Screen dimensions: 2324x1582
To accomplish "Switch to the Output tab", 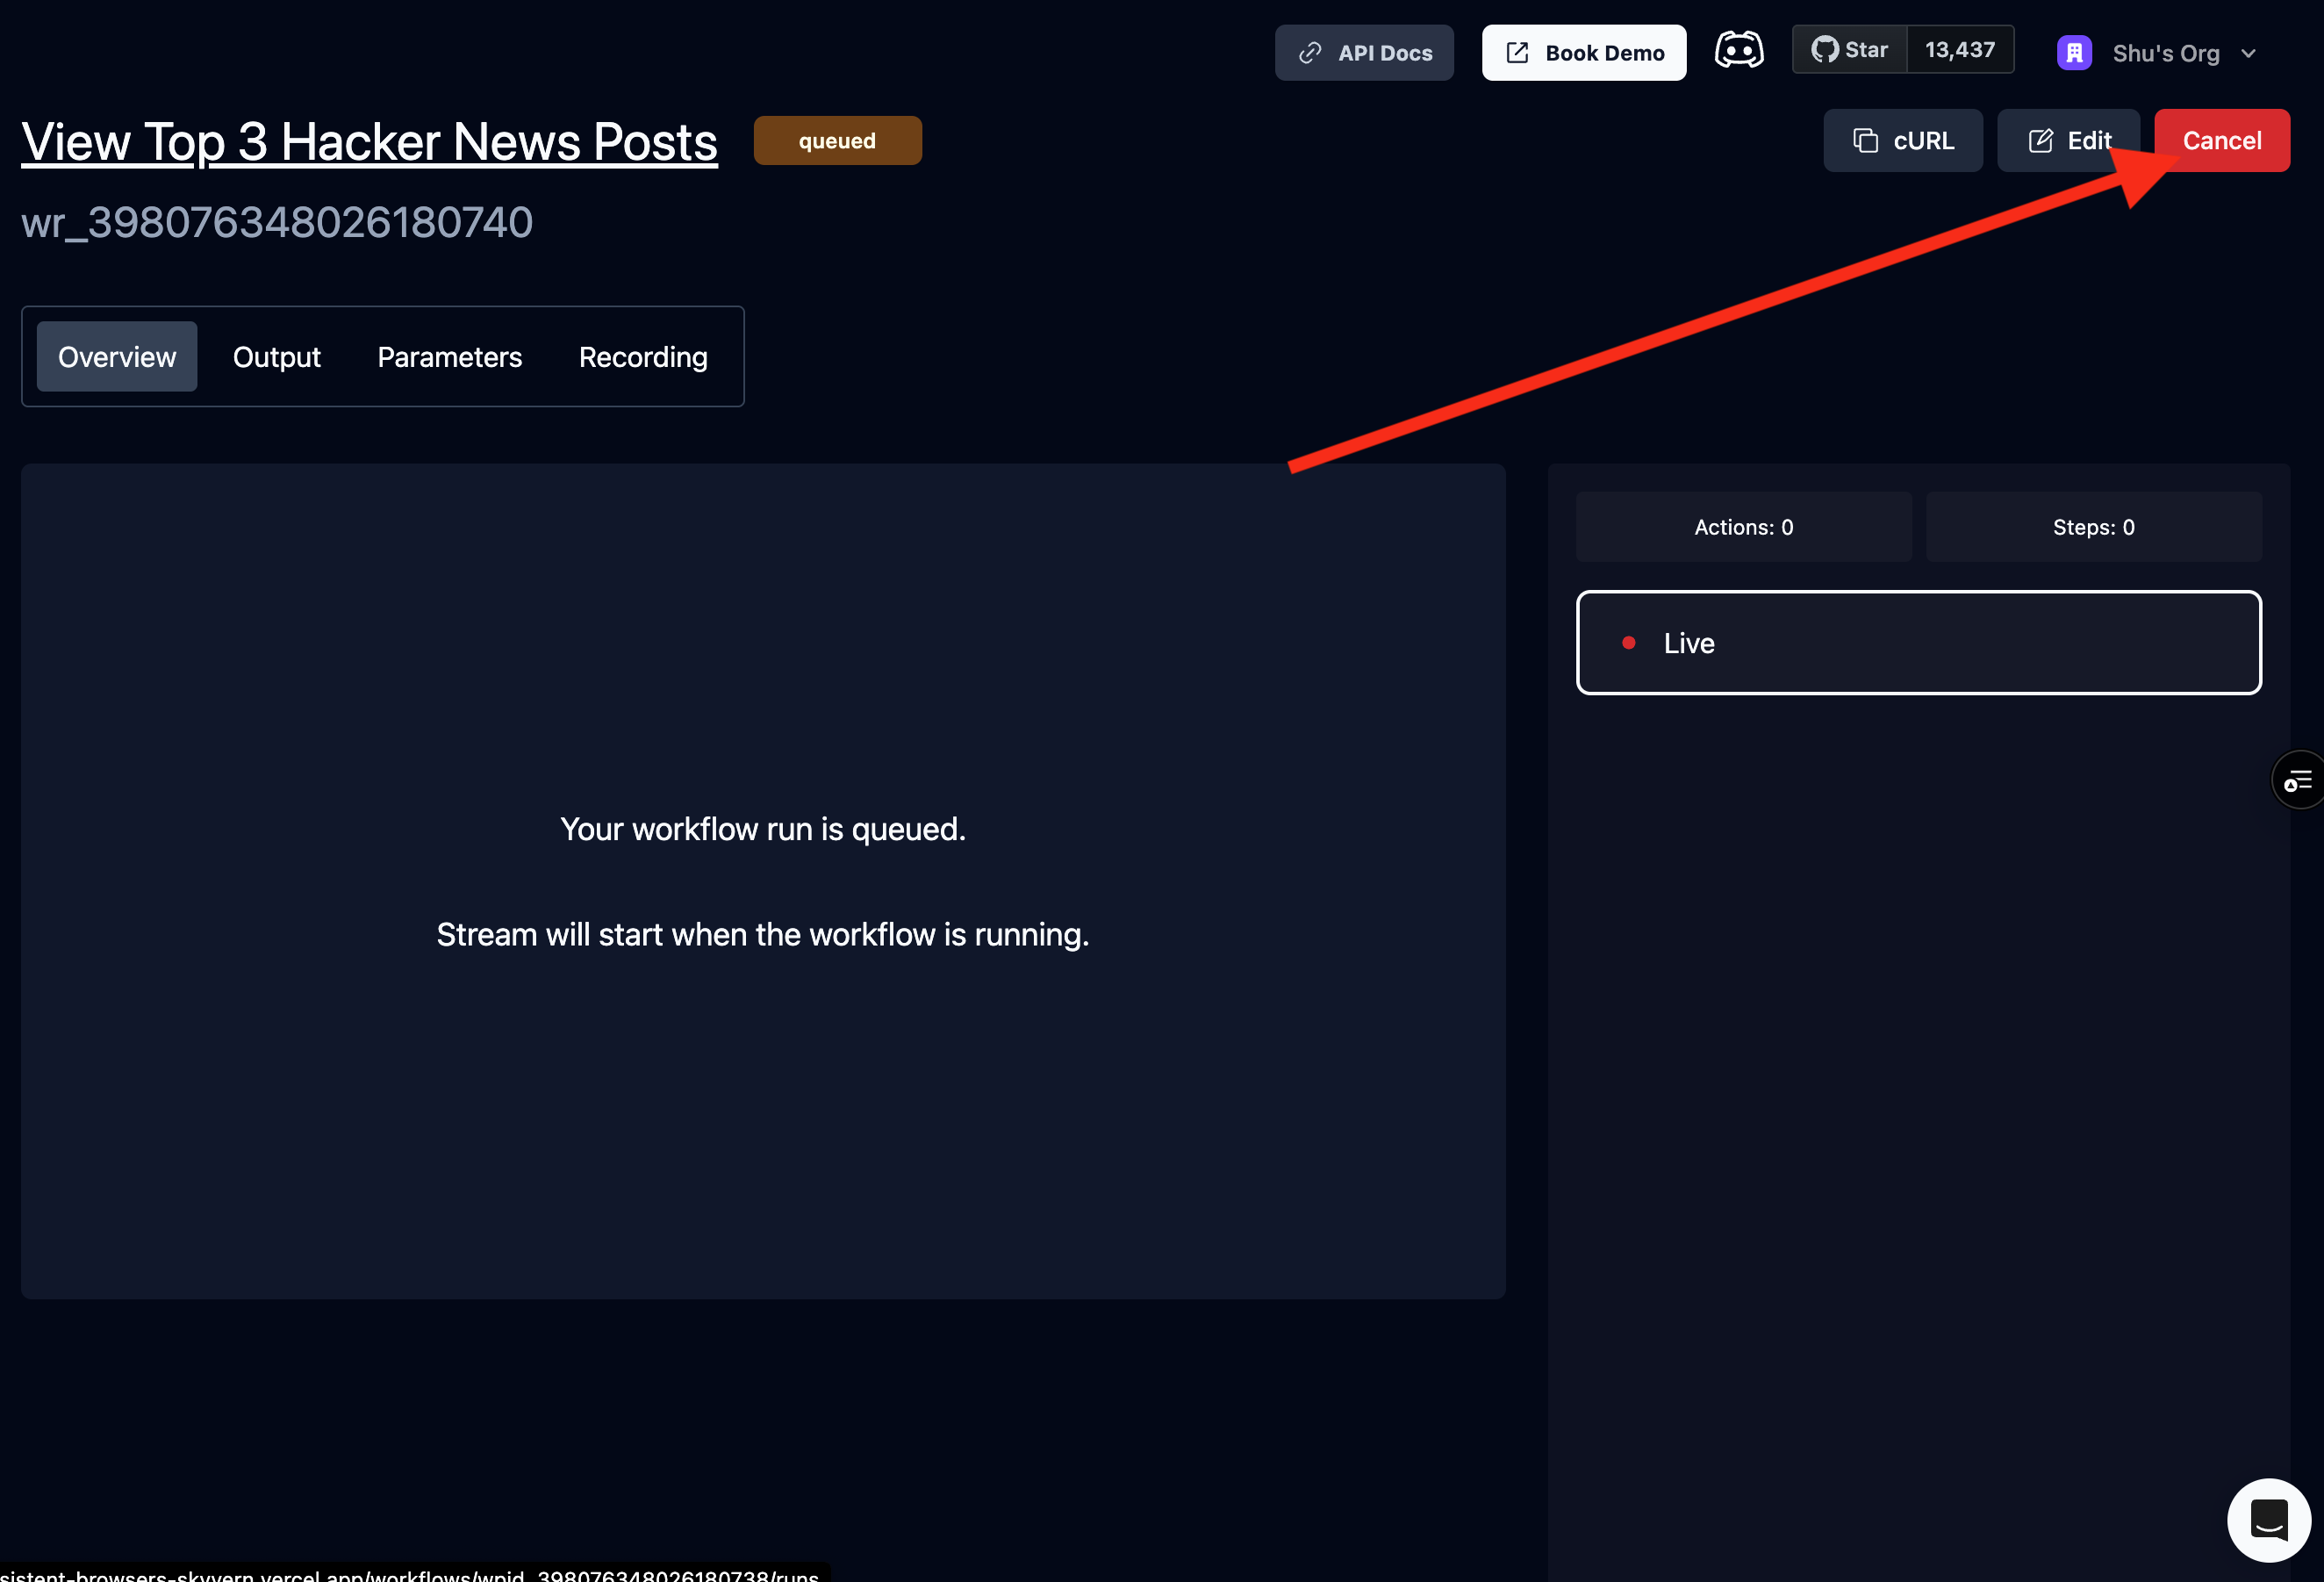I will pyautogui.click(x=277, y=357).
